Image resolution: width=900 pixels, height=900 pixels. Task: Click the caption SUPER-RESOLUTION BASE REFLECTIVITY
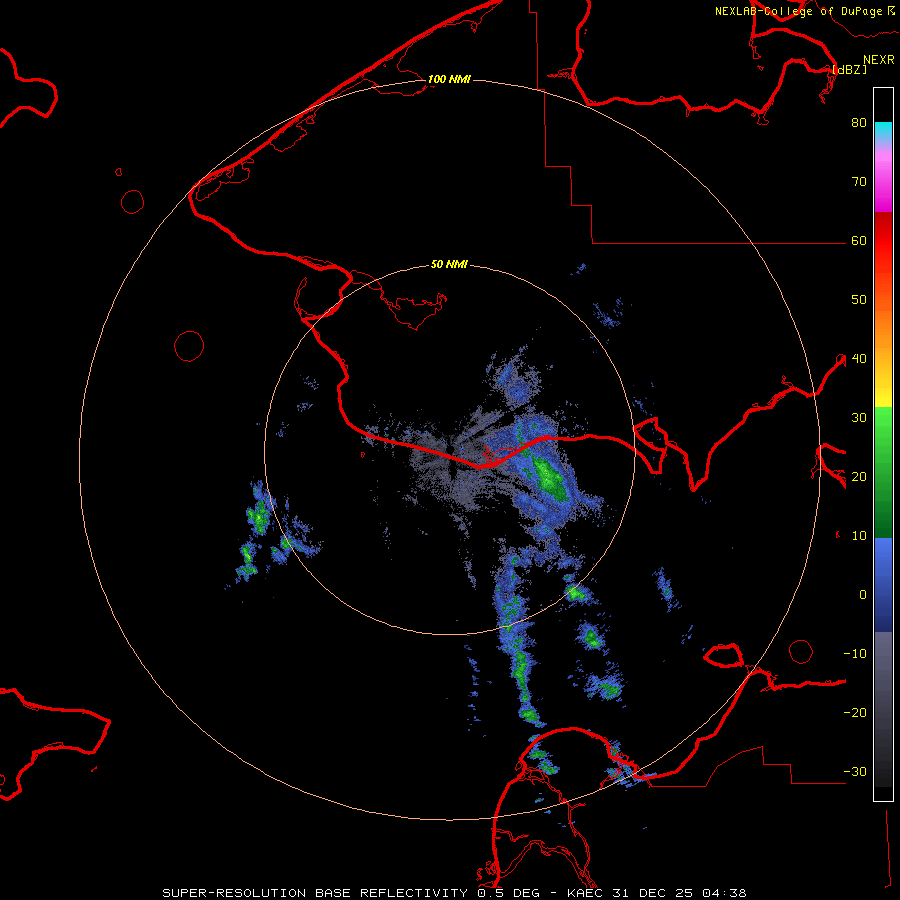315,893
